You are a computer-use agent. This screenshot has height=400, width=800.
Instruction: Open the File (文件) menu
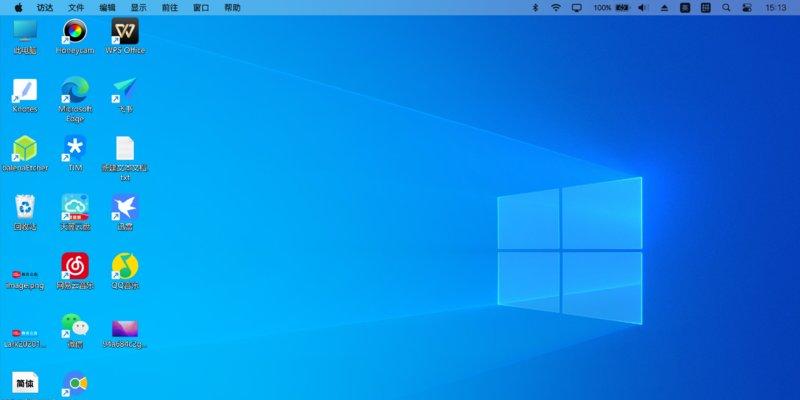pyautogui.click(x=76, y=8)
